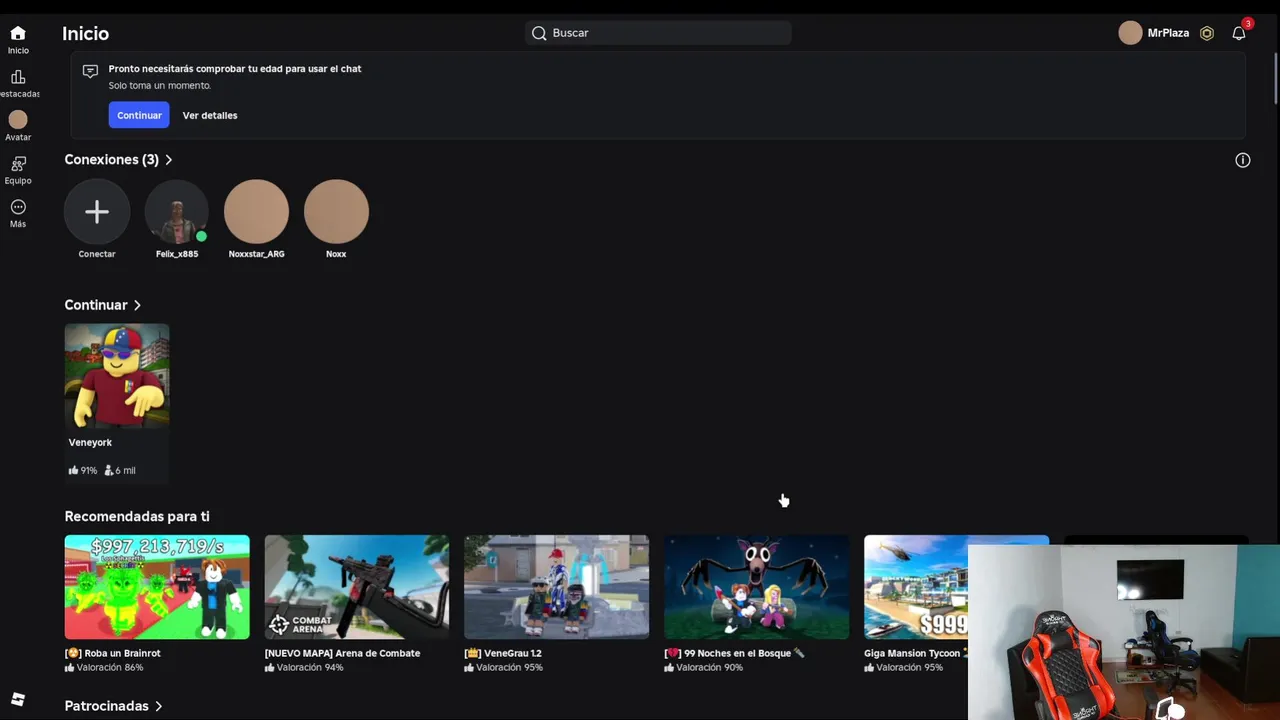Open the Destacadas charts icon in sidebar
Image resolution: width=1280 pixels, height=720 pixels.
[18, 77]
